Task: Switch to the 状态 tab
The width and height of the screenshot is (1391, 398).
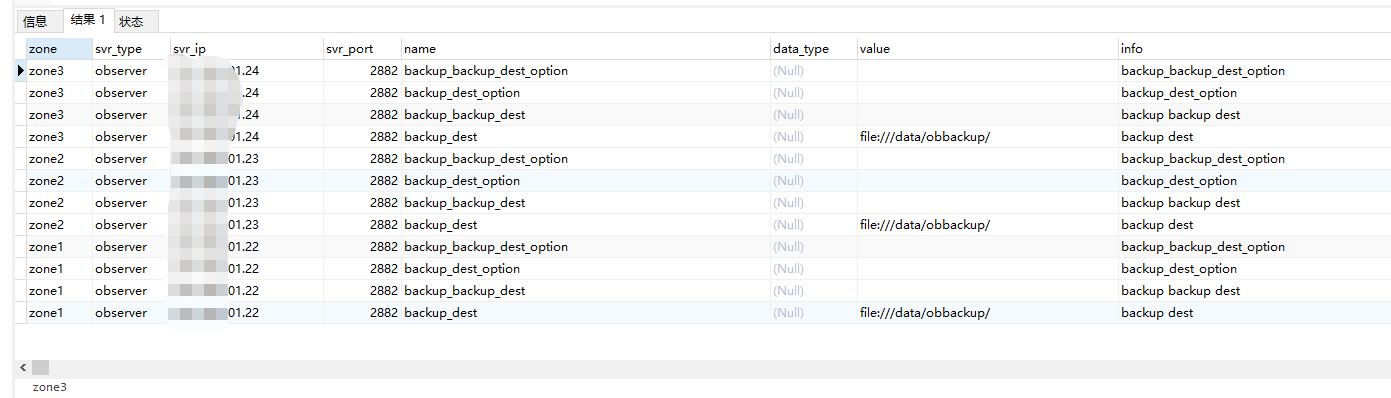Action: click(131, 21)
